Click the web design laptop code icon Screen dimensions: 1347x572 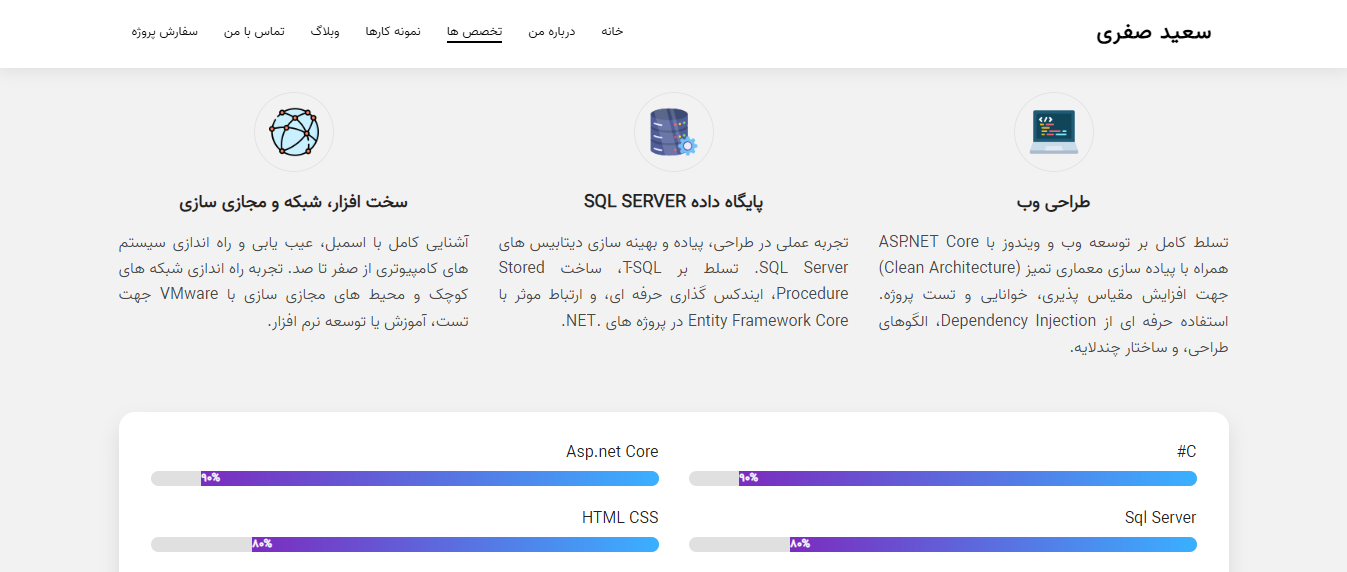click(1053, 132)
